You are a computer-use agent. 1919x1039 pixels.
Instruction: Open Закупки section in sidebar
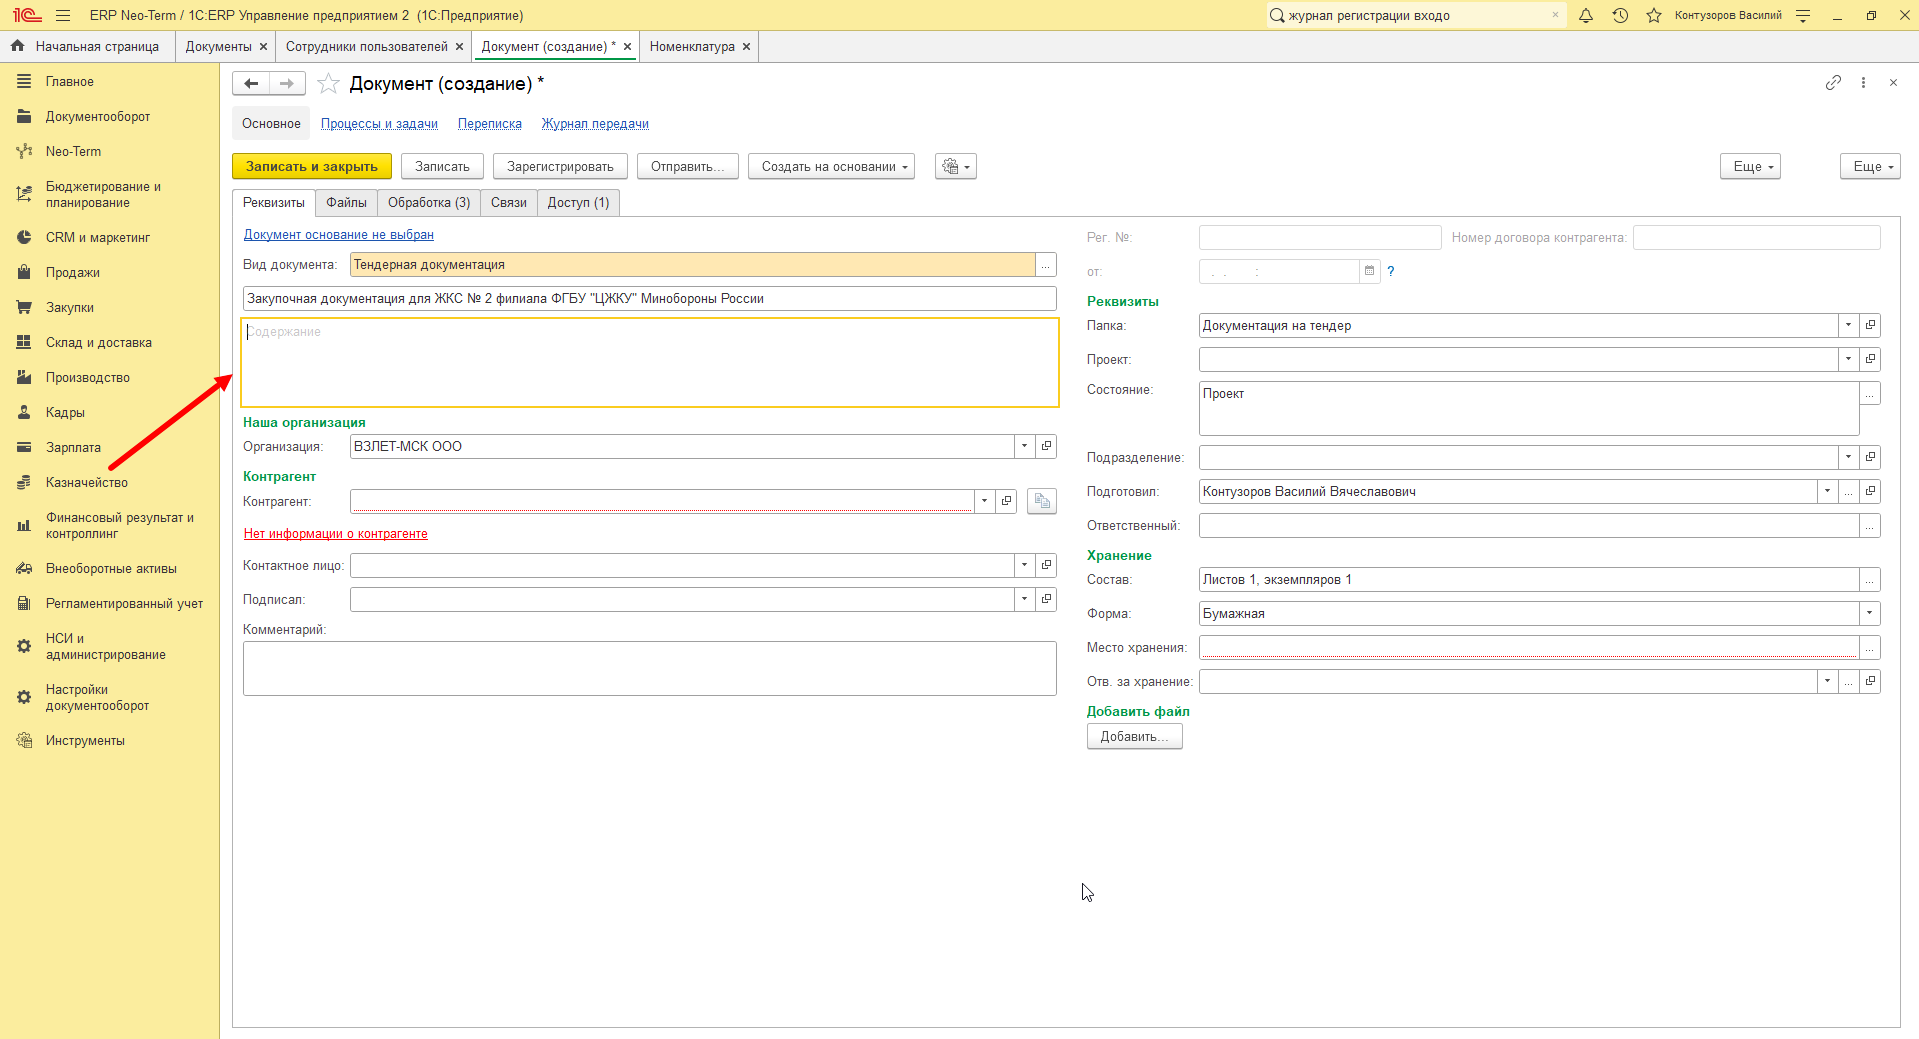tap(70, 307)
